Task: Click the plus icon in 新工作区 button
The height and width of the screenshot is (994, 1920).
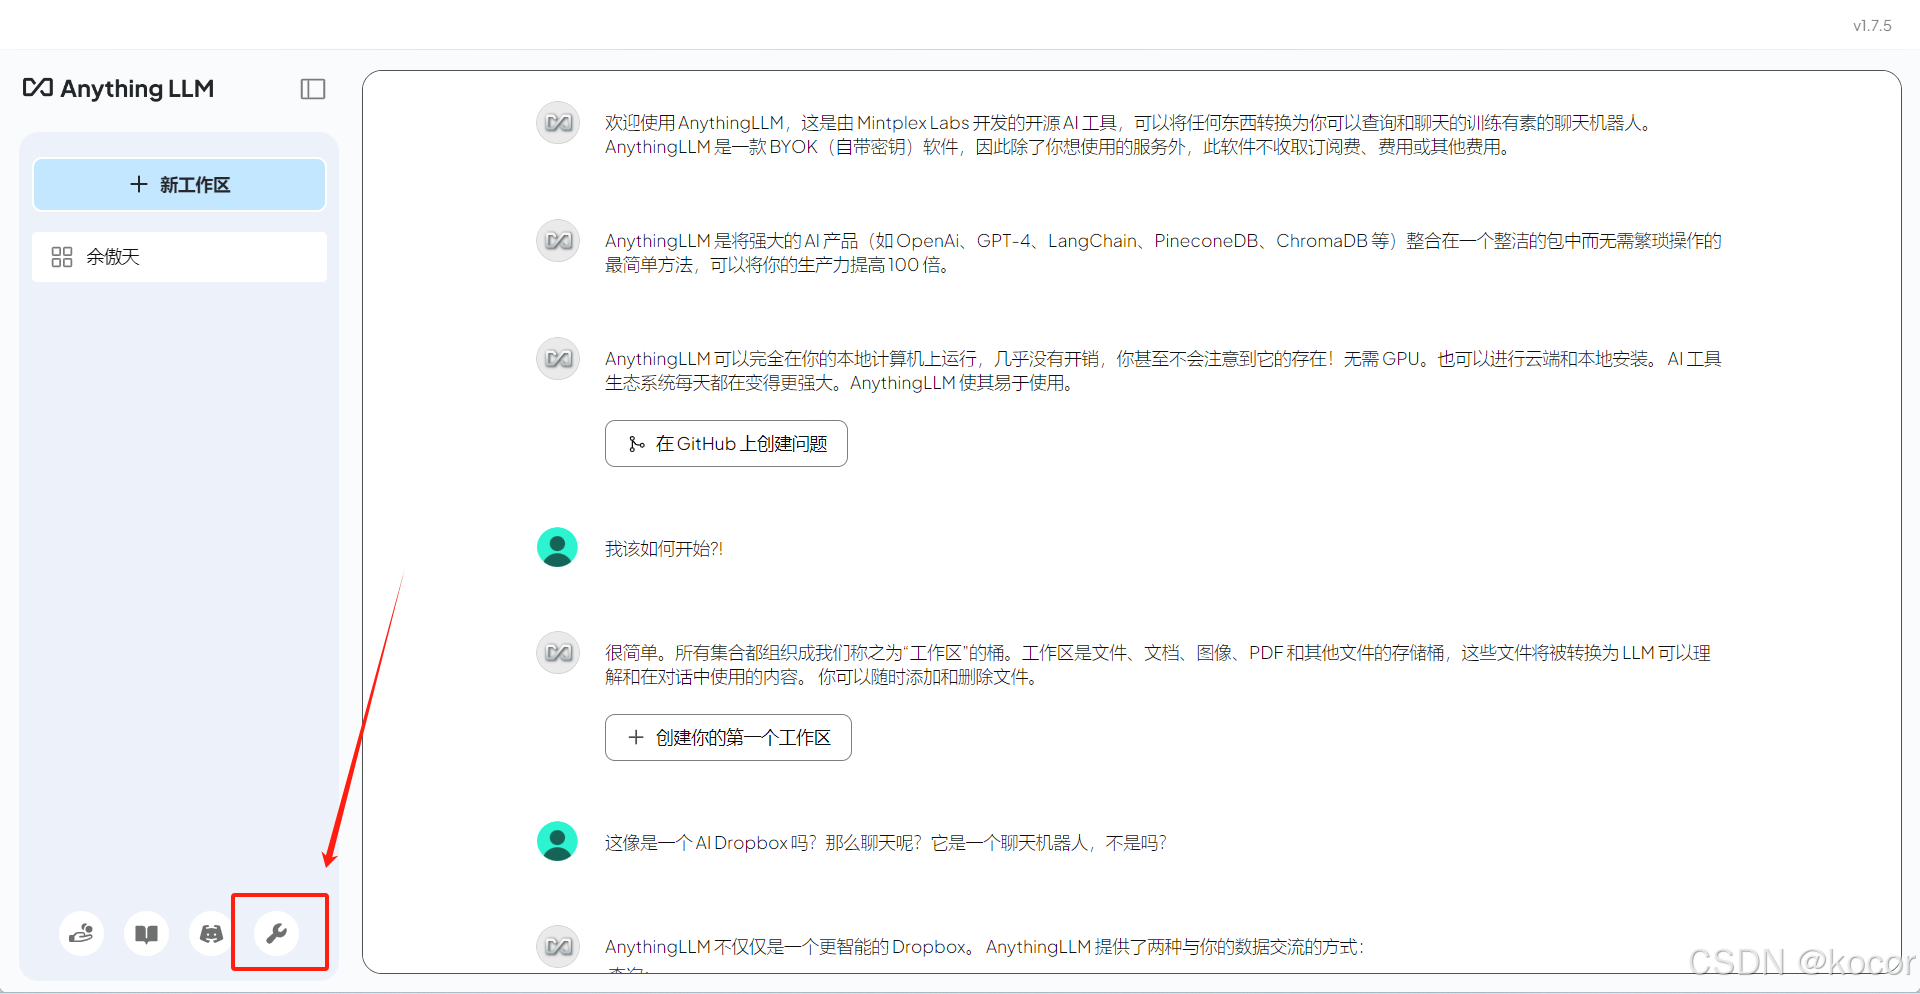Action: [x=139, y=185]
